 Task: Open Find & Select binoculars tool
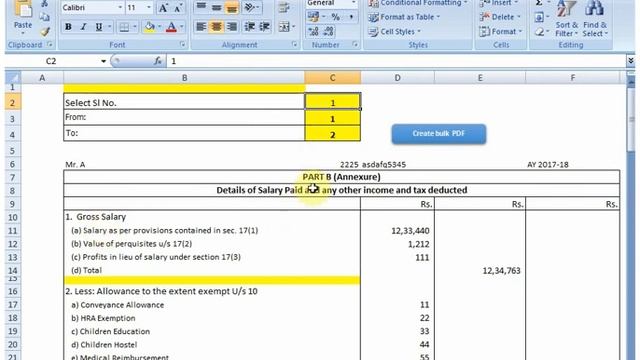[x=594, y=19]
